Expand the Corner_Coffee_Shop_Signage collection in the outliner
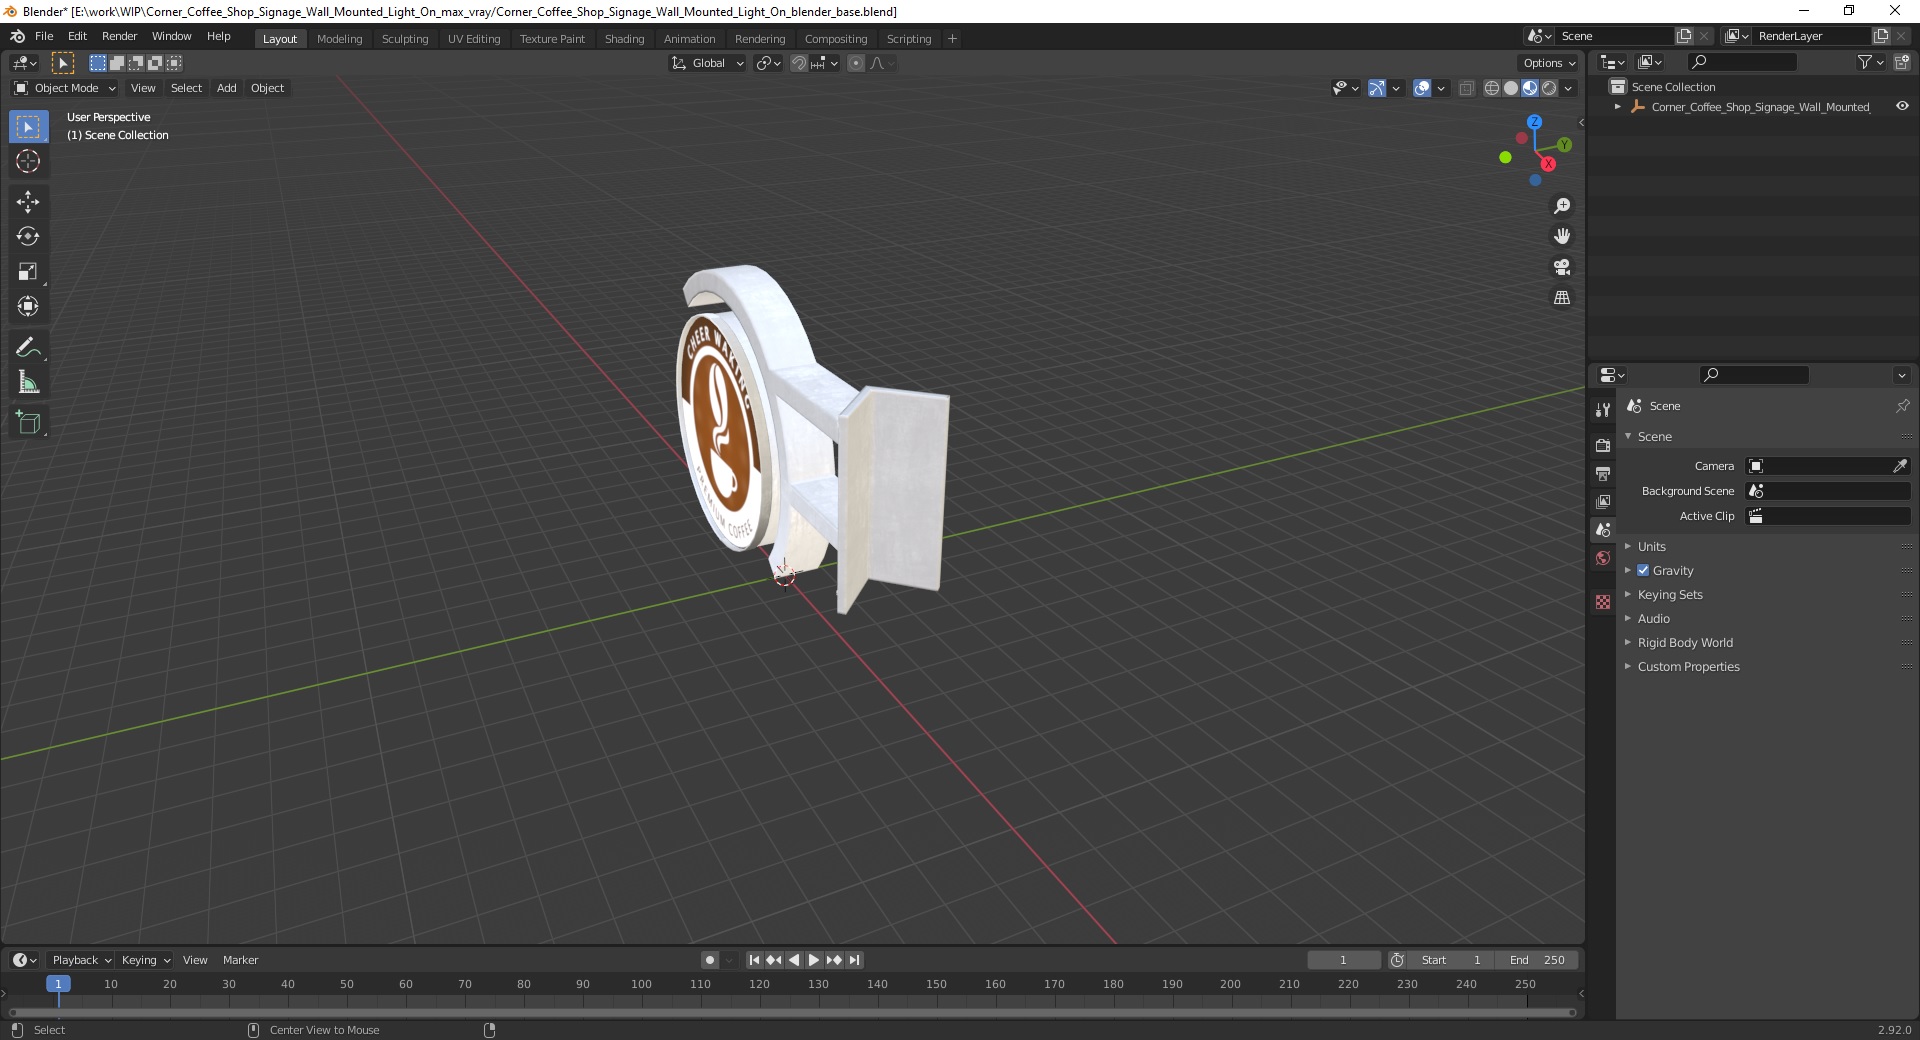 click(x=1618, y=106)
